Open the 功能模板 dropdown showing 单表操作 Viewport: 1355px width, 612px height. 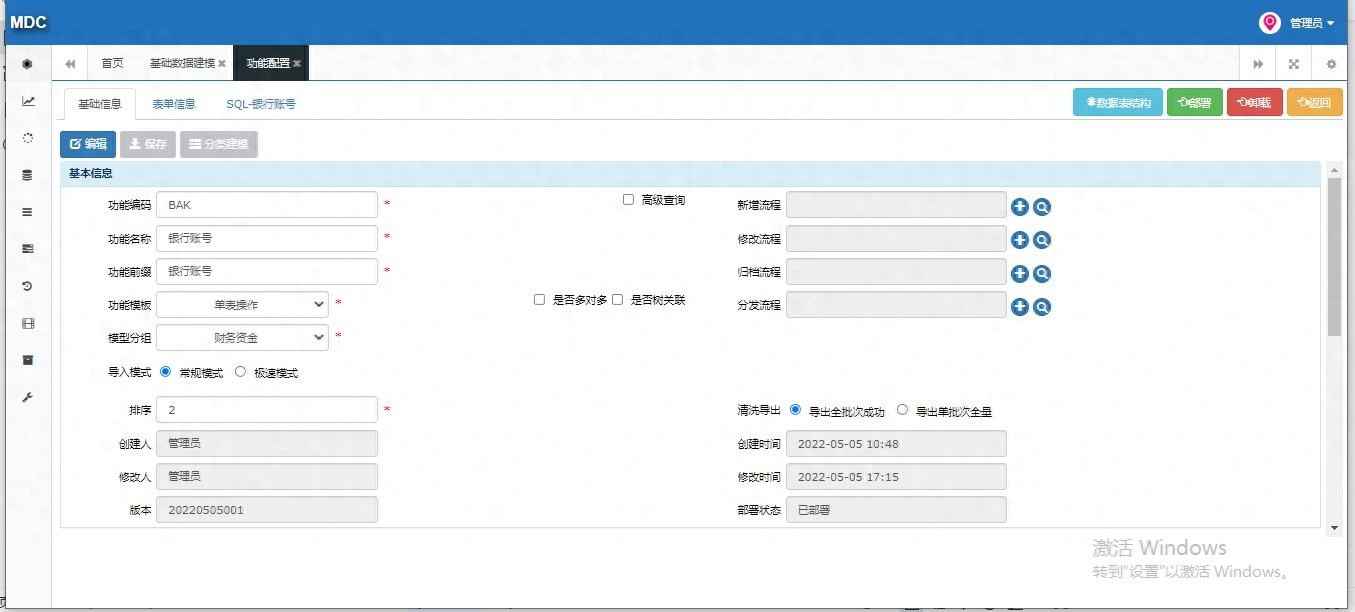coord(242,304)
